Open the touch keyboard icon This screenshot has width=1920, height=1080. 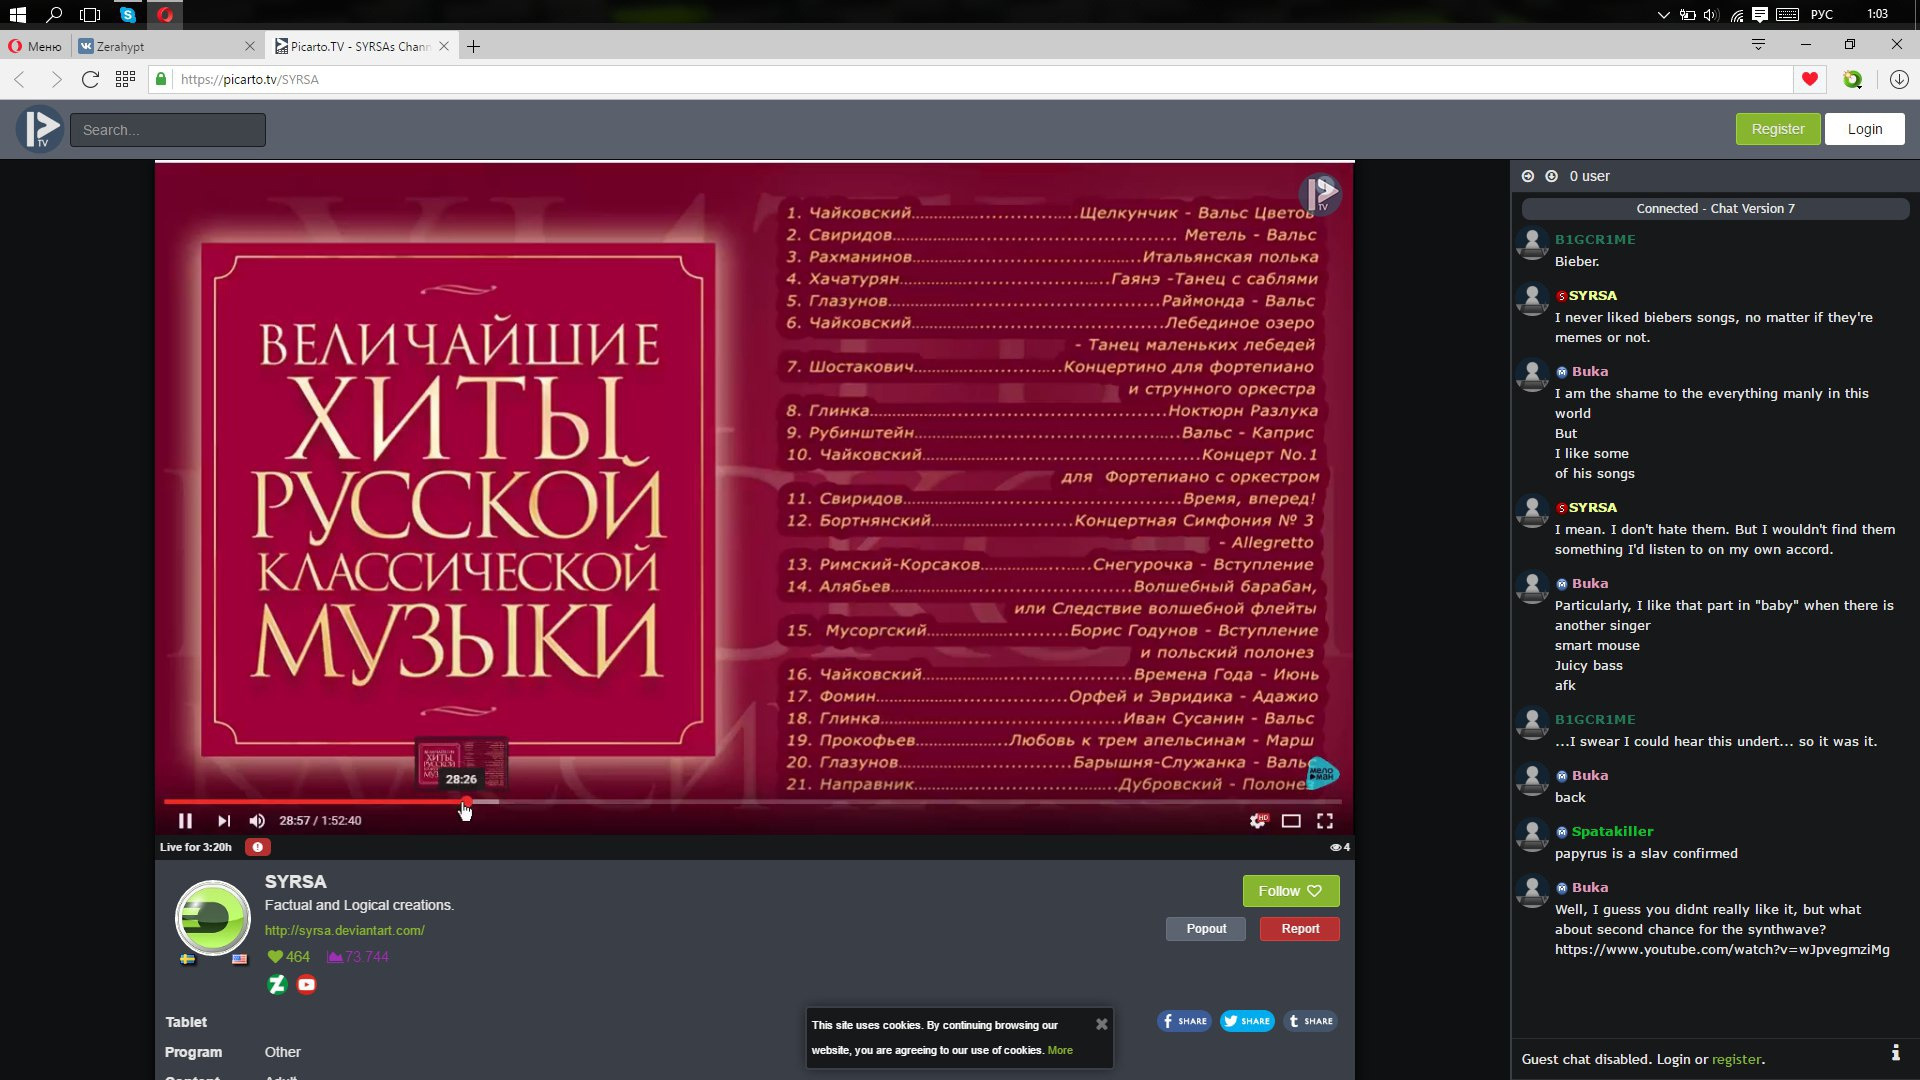[x=1788, y=14]
